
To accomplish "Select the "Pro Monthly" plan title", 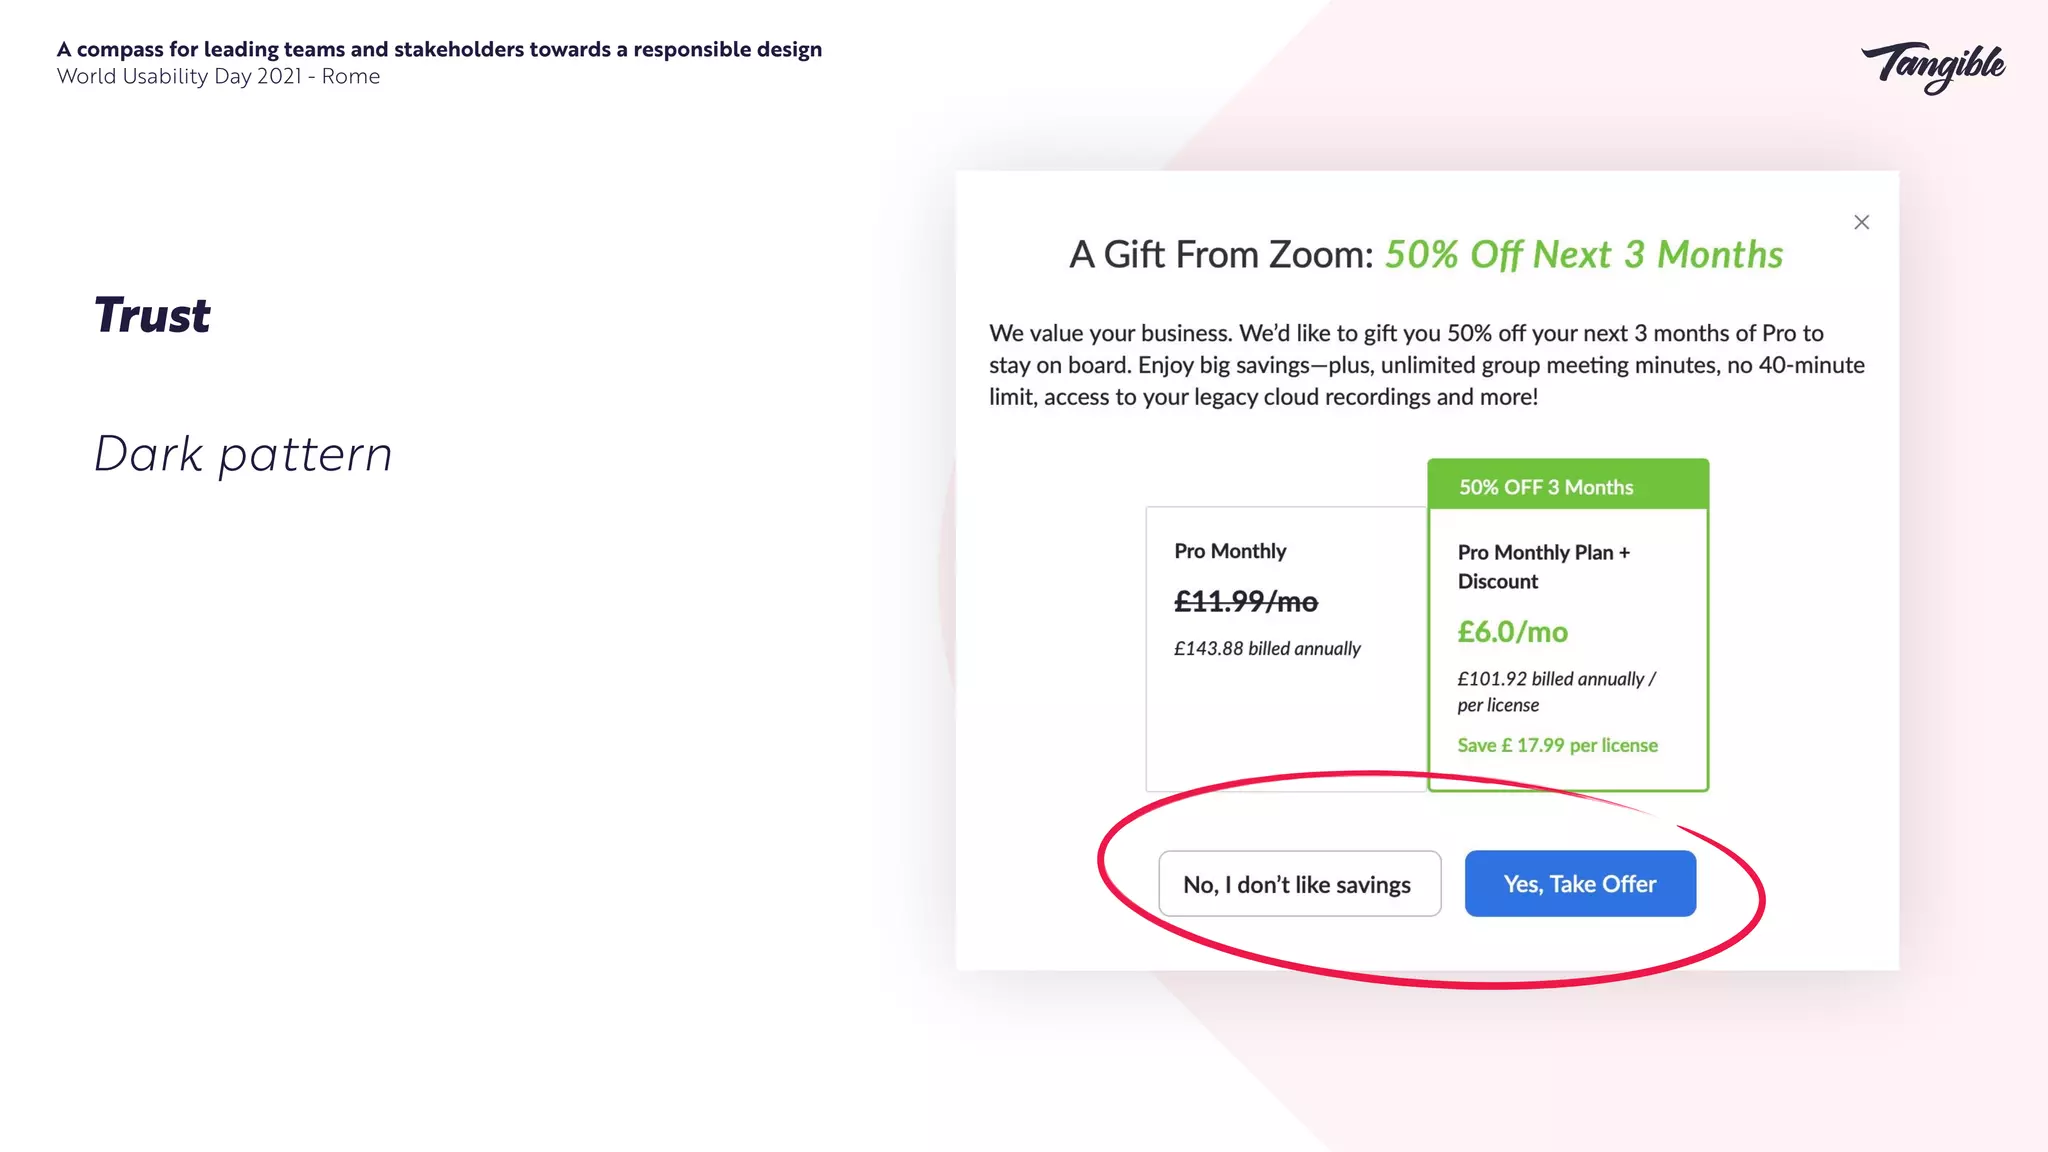I will [x=1230, y=551].
